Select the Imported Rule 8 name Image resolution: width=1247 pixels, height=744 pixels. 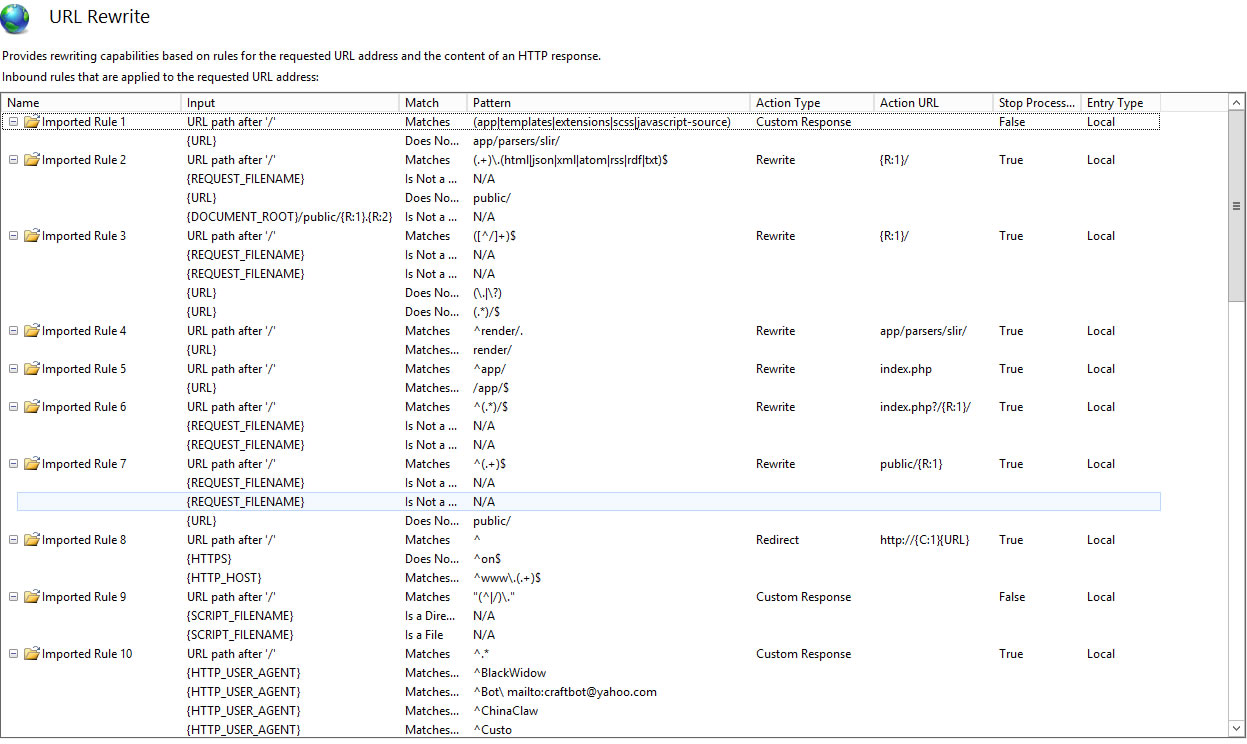coord(84,540)
